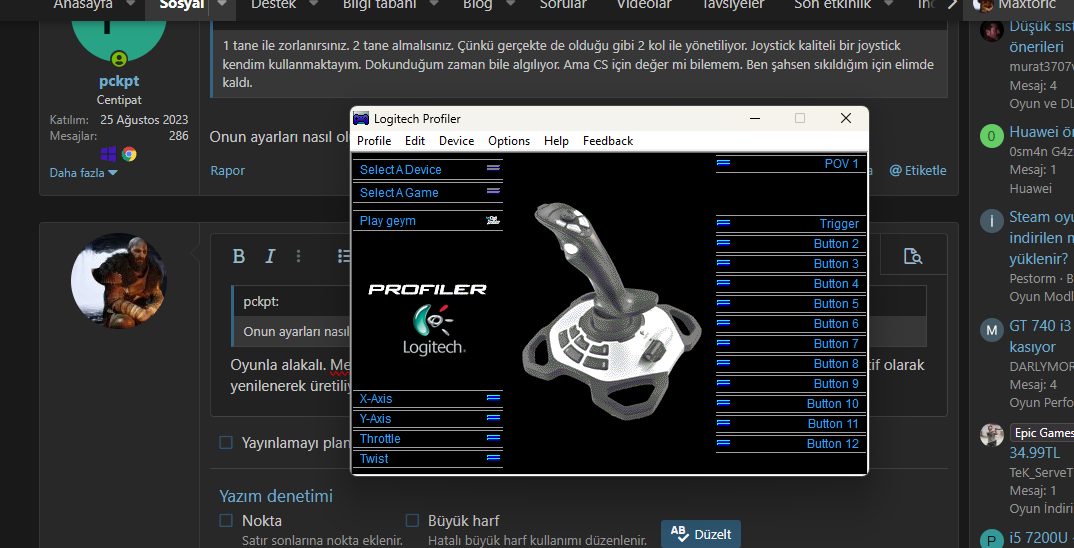Open the Feedback menu in Logitech Profiler
This screenshot has height=548, width=1074.
pos(608,140)
